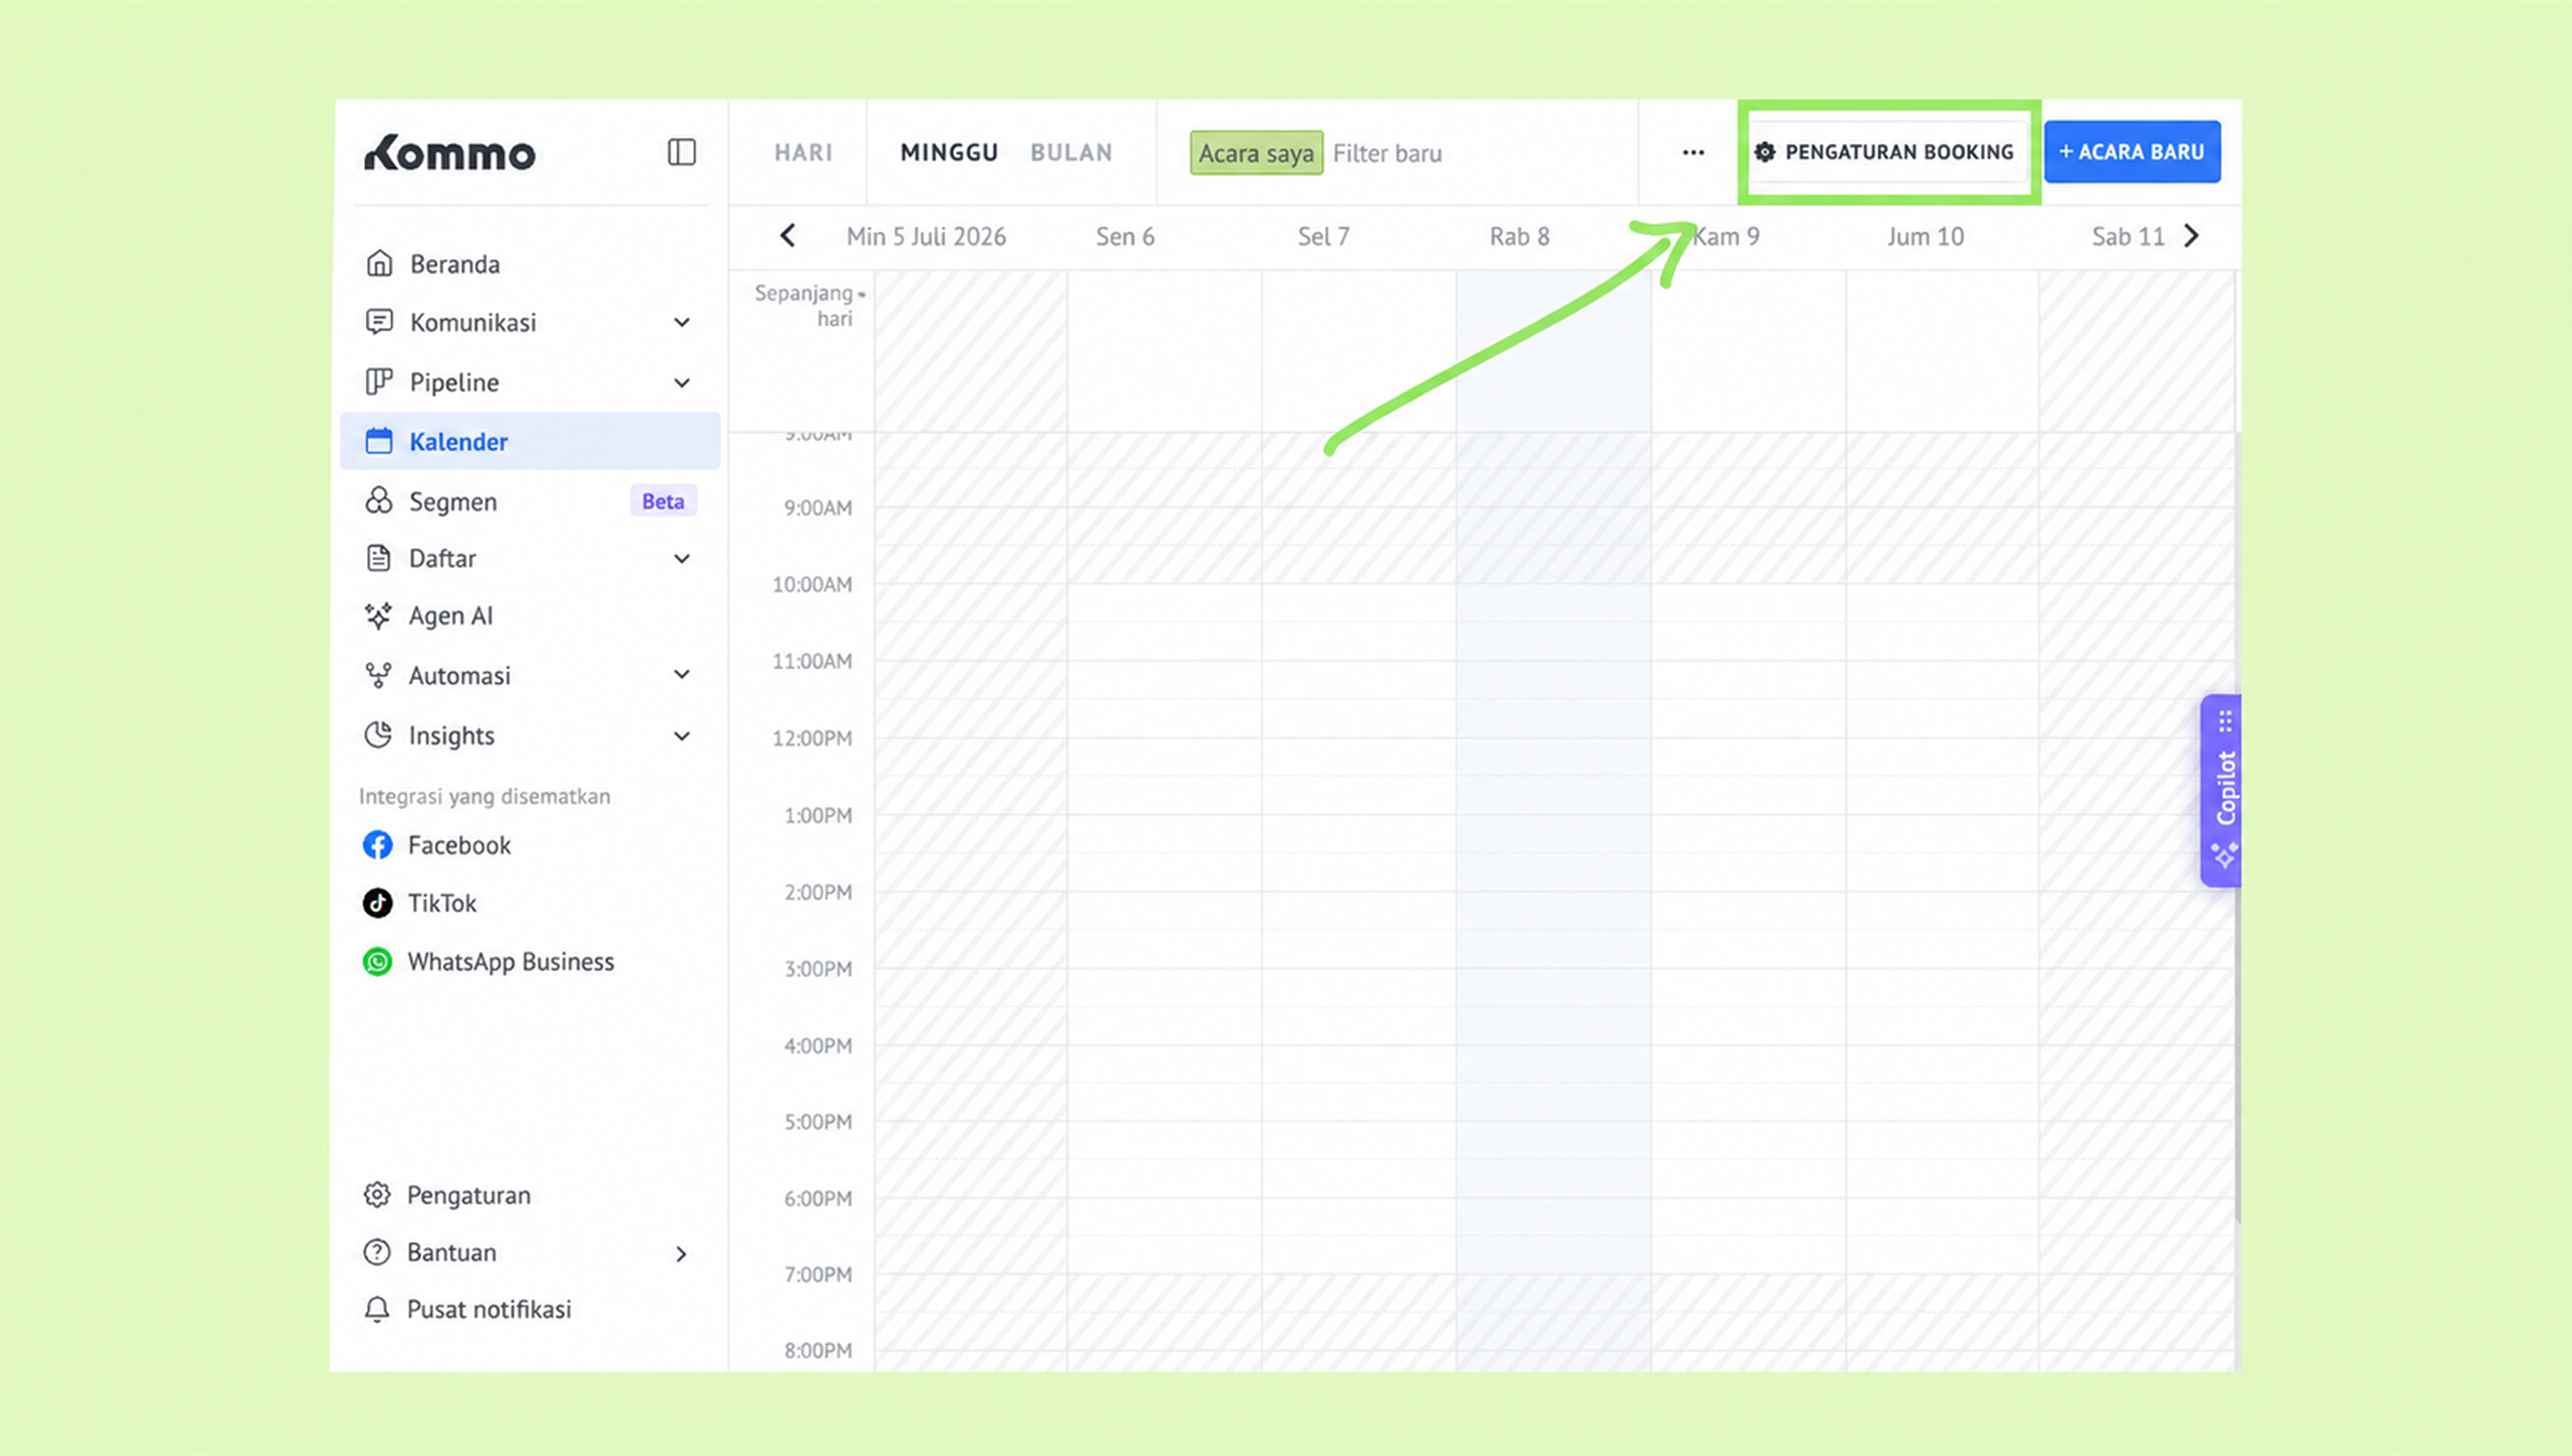Select the Rab 8 day header
This screenshot has width=2572, height=1456.
tap(1519, 236)
